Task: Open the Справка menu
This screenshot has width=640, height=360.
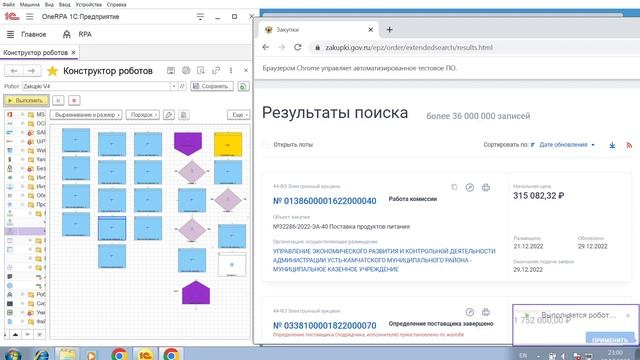Action: click(x=116, y=4)
